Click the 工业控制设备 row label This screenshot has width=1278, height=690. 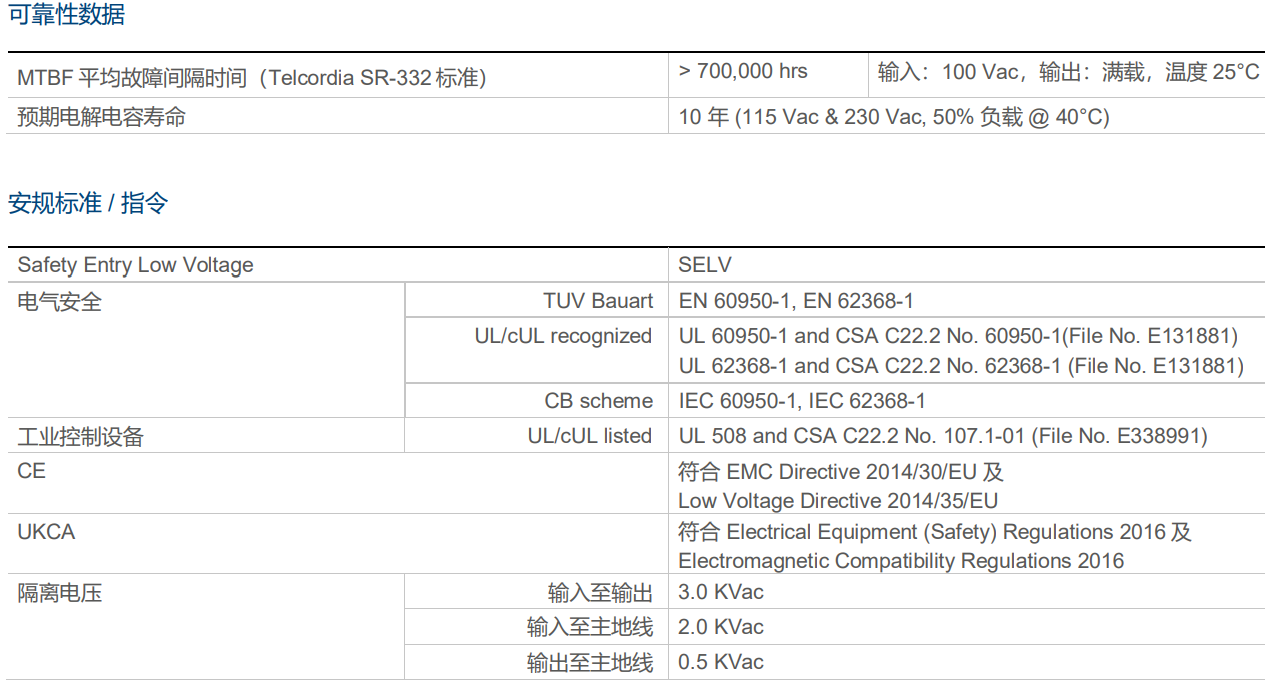click(x=81, y=436)
